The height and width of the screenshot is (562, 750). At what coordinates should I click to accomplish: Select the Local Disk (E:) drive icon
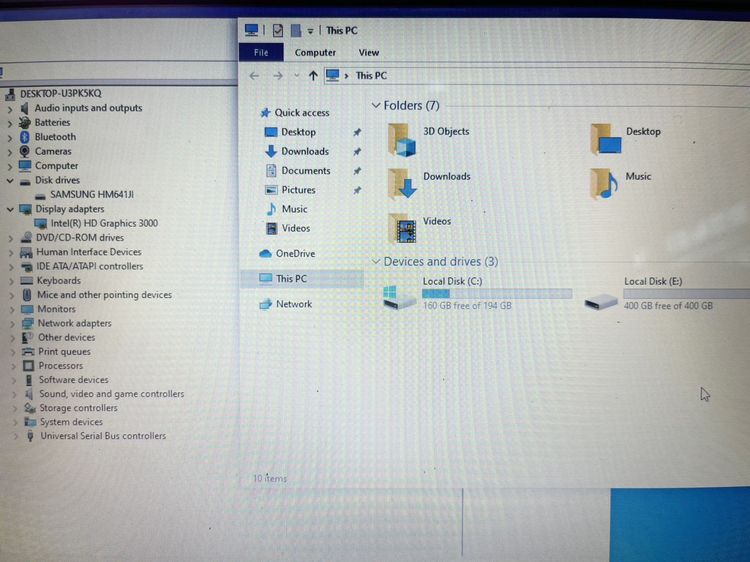tap(601, 302)
